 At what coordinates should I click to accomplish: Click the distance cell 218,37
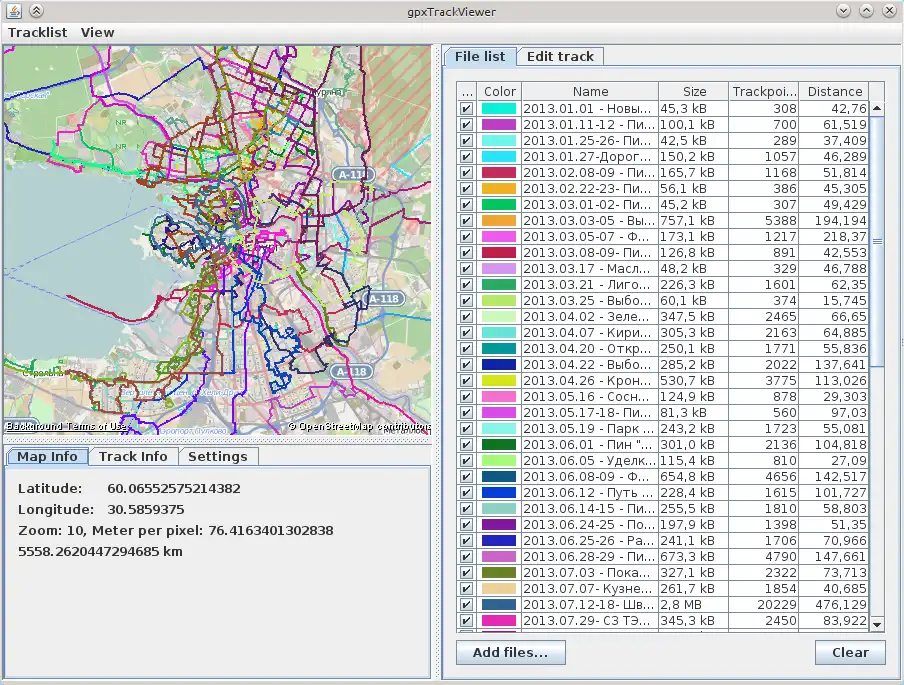[x=834, y=236]
